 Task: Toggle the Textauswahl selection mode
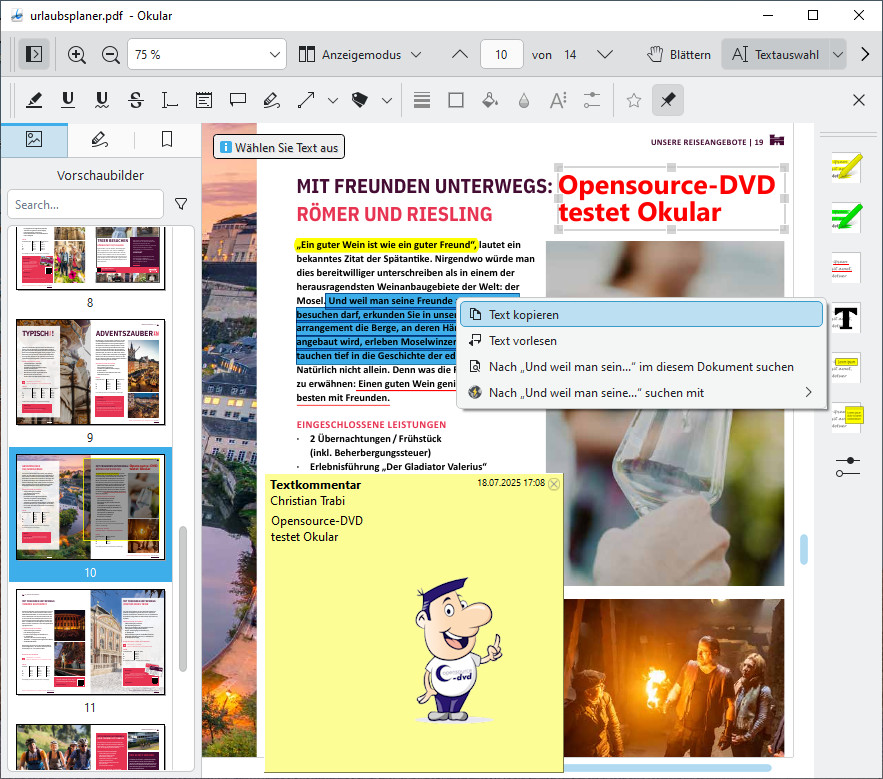pos(774,54)
